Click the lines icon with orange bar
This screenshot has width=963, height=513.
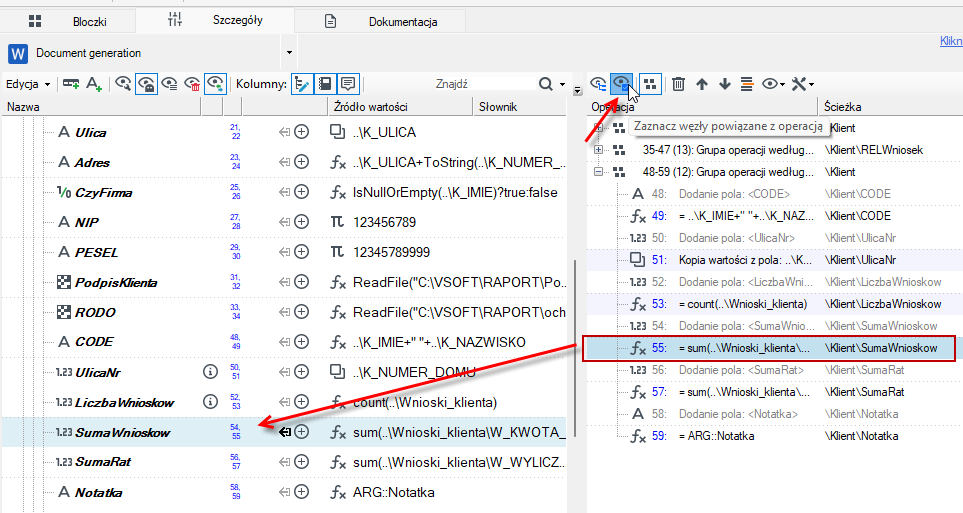[747, 84]
